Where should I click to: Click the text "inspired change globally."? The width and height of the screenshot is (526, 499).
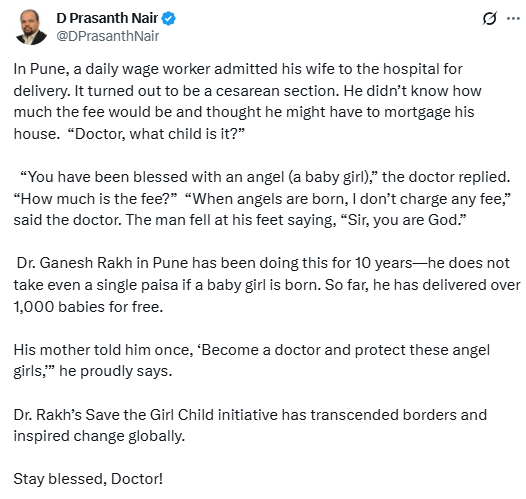pos(99,436)
